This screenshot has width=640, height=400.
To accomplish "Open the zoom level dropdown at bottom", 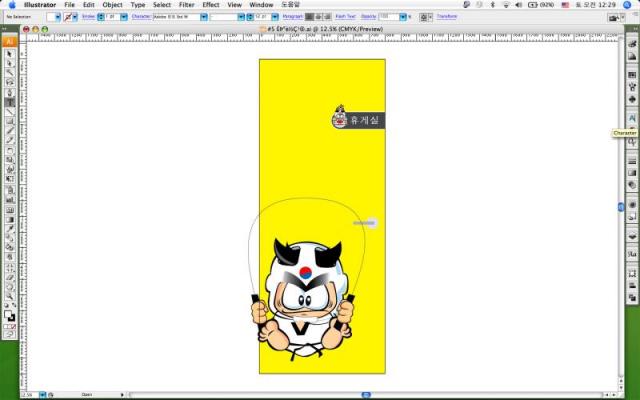I will (x=42, y=395).
